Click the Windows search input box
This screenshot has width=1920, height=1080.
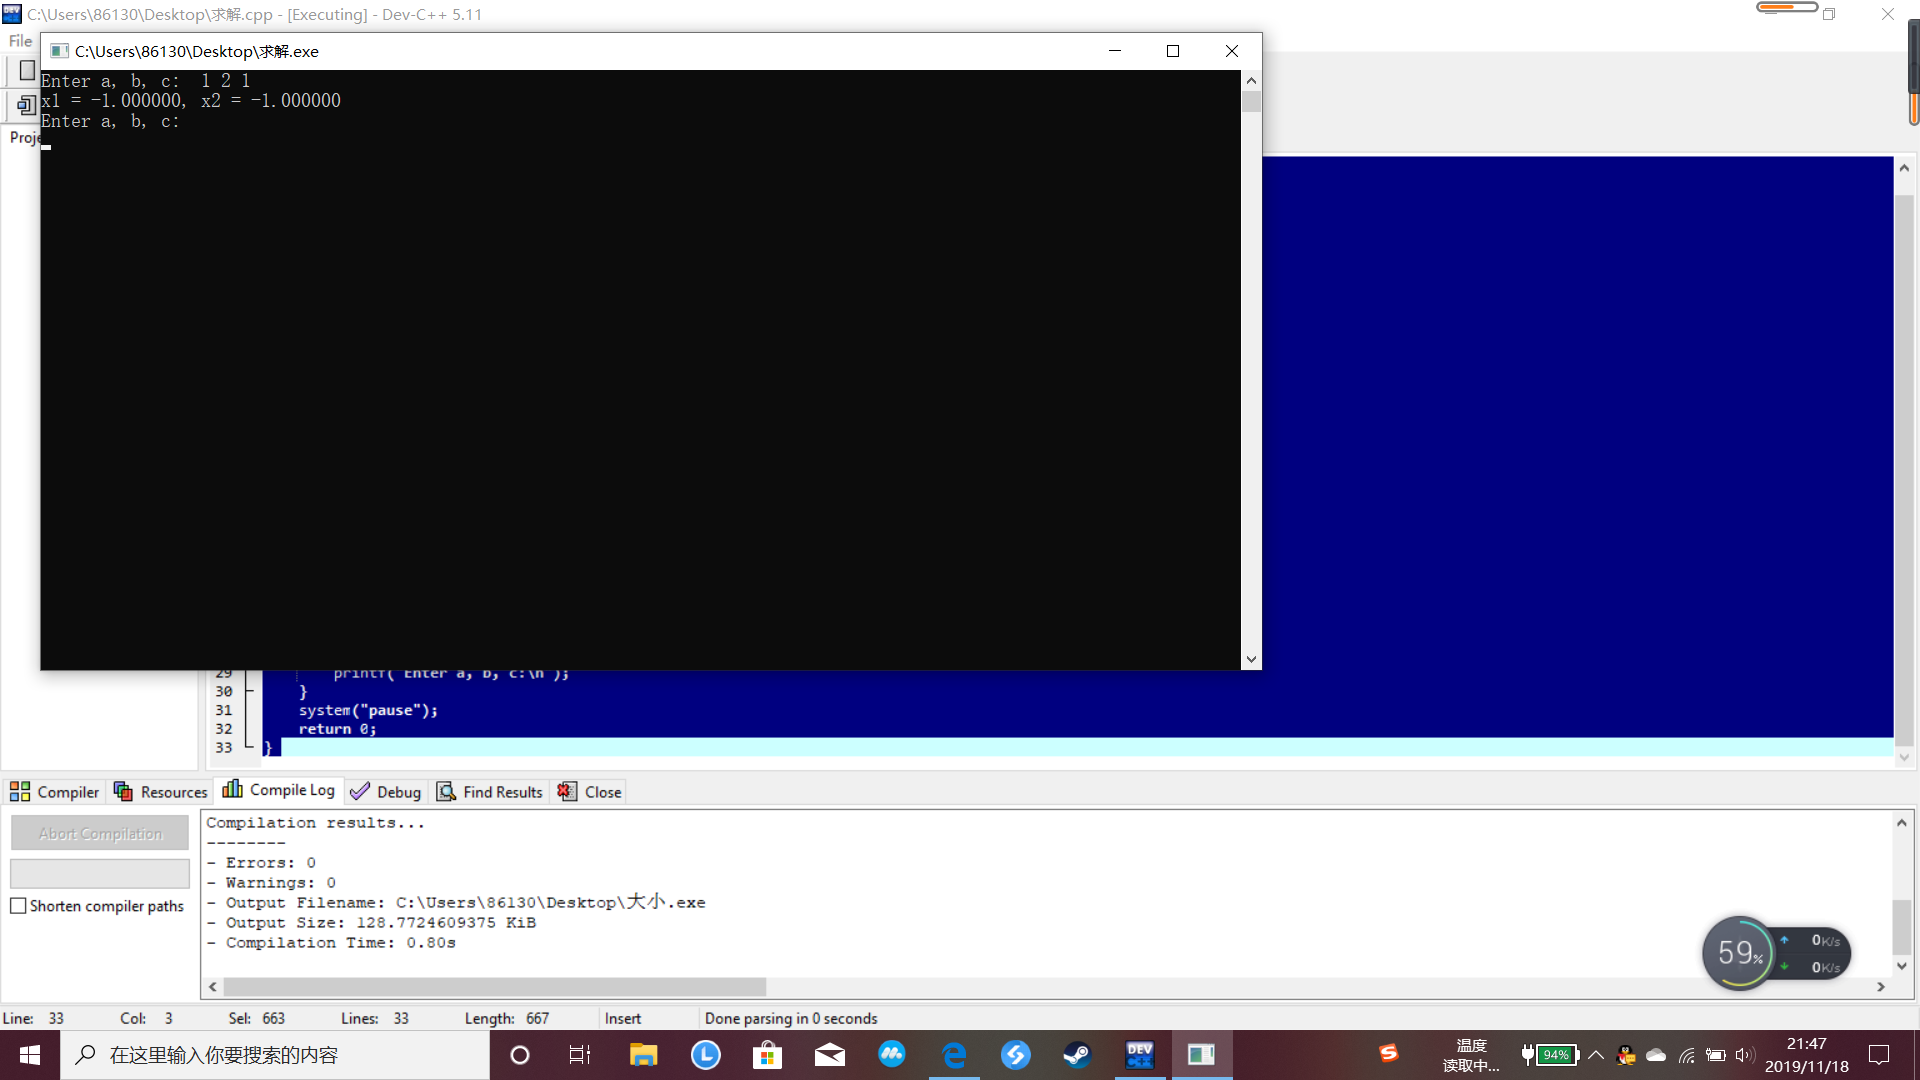275,1055
